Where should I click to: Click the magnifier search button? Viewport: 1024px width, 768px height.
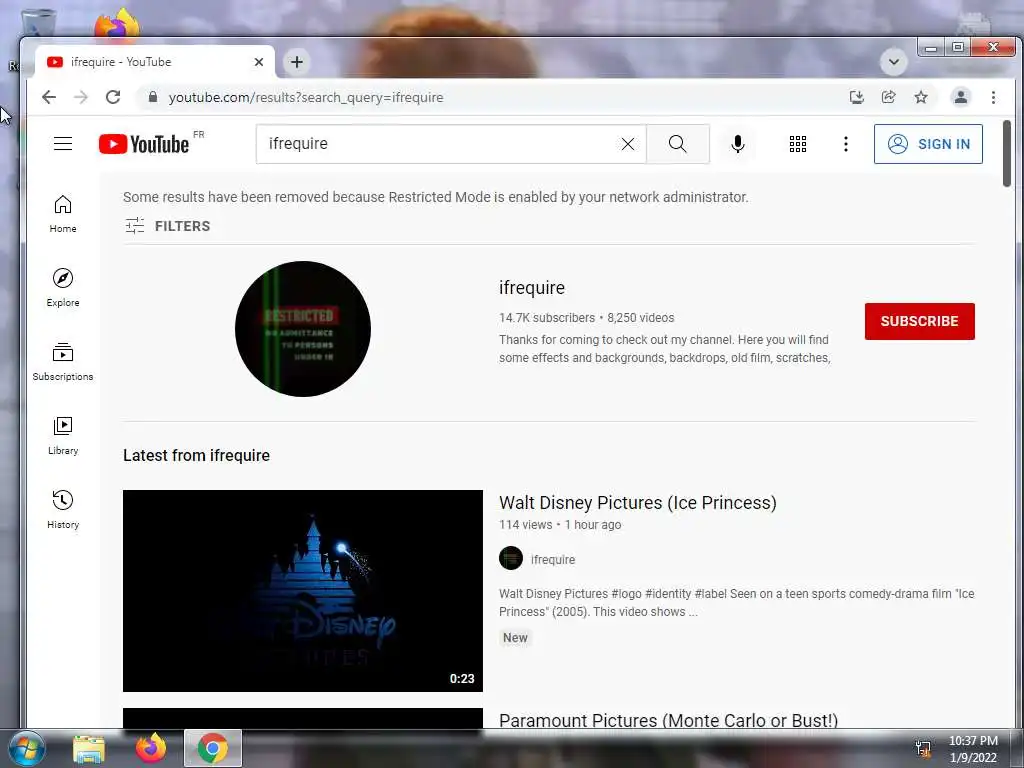click(x=678, y=144)
